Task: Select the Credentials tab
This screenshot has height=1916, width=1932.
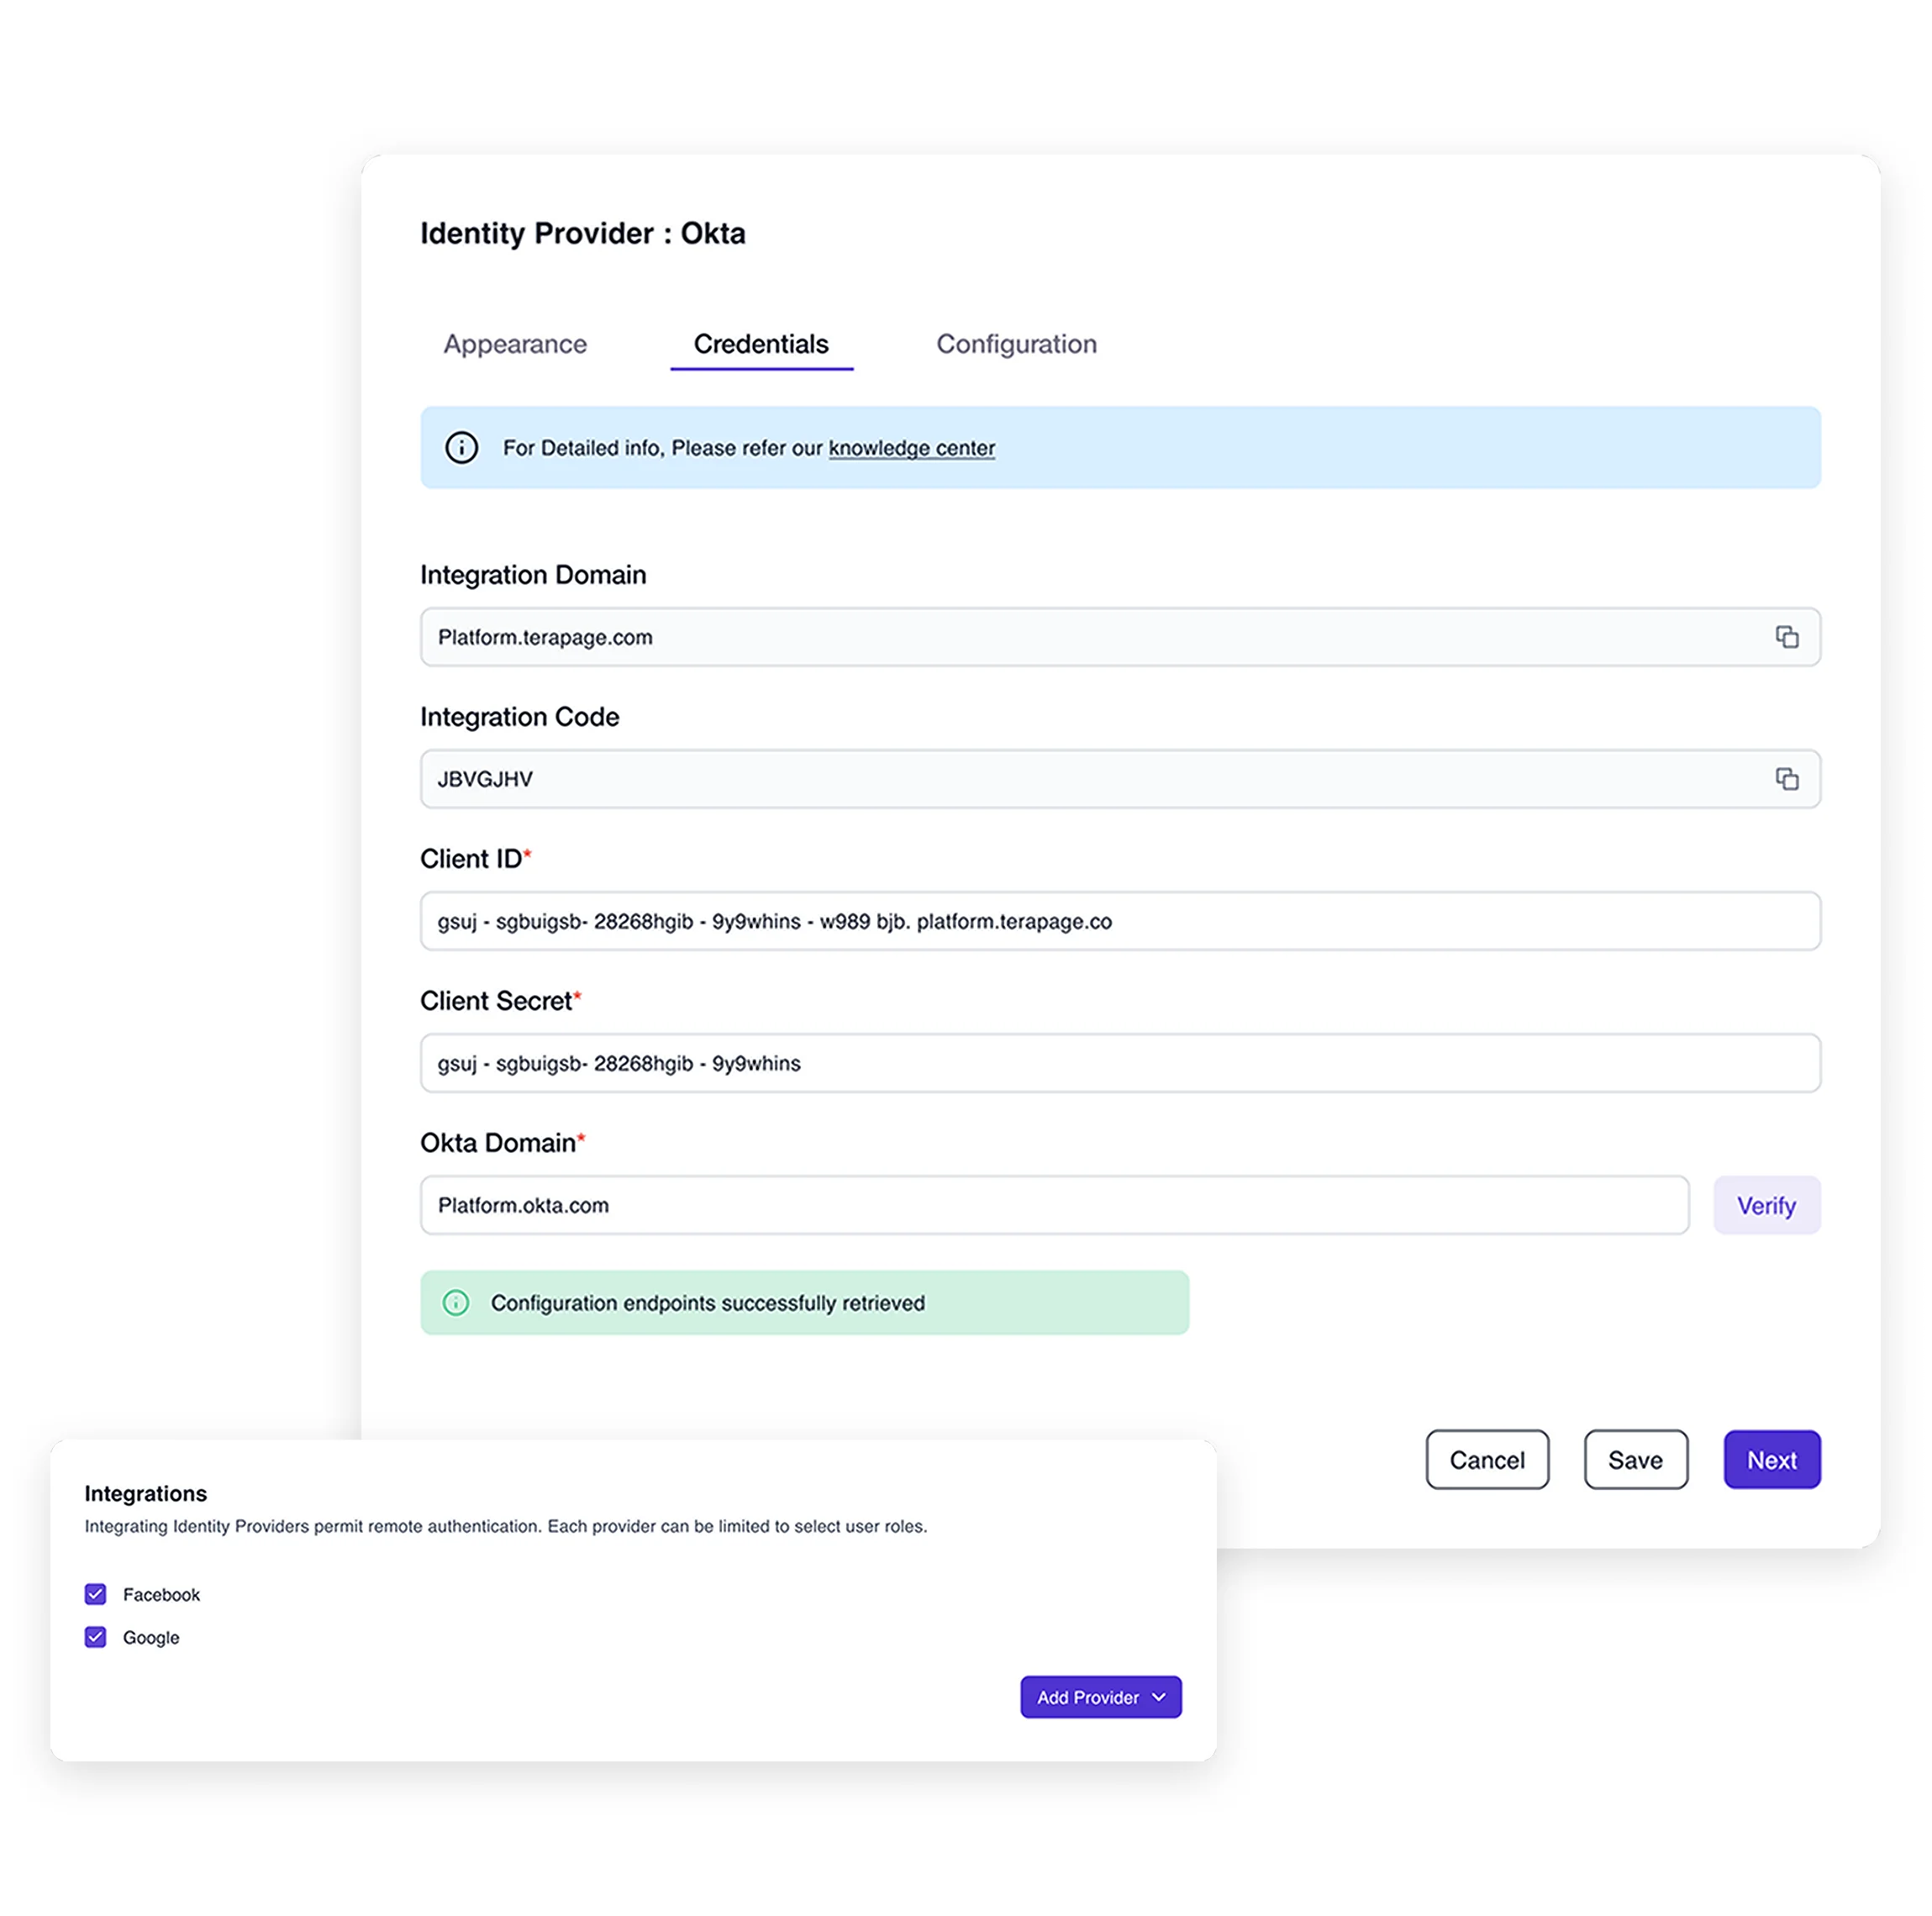Action: click(x=762, y=344)
